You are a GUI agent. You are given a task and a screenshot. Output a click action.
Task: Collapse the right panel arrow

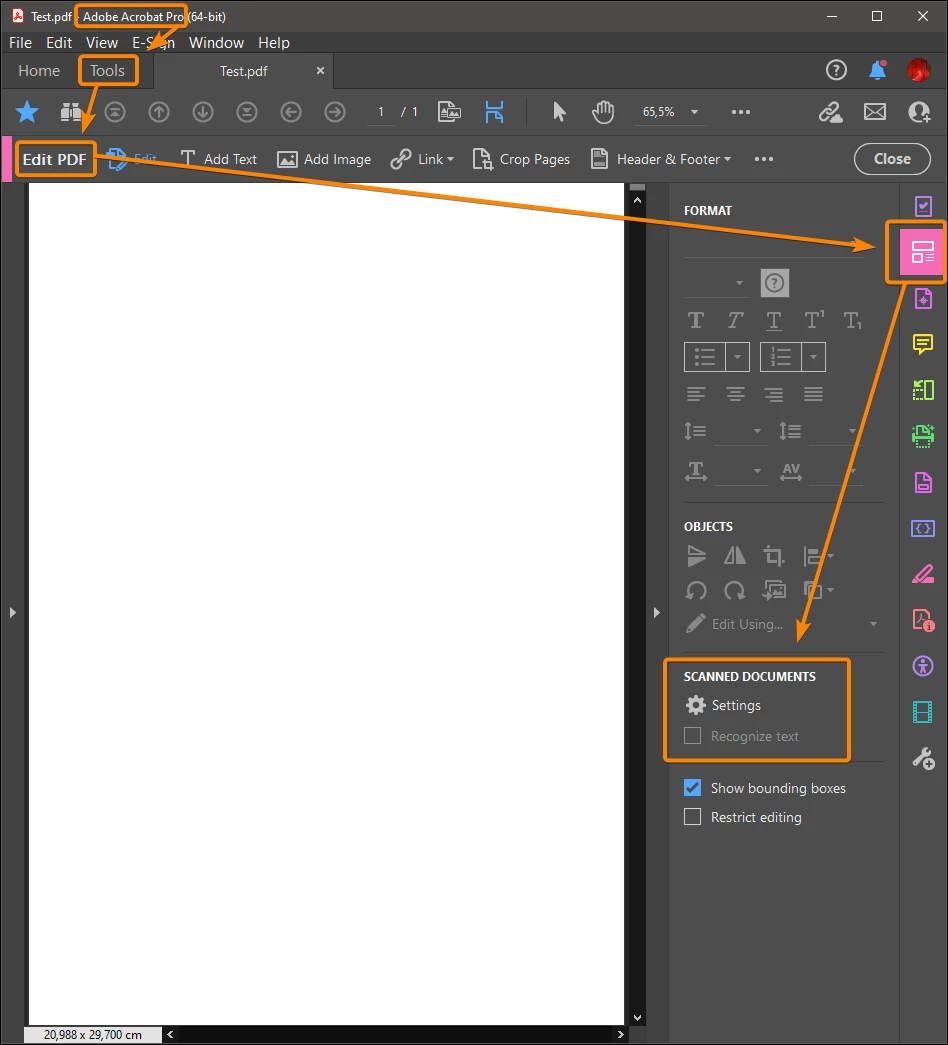tap(657, 612)
